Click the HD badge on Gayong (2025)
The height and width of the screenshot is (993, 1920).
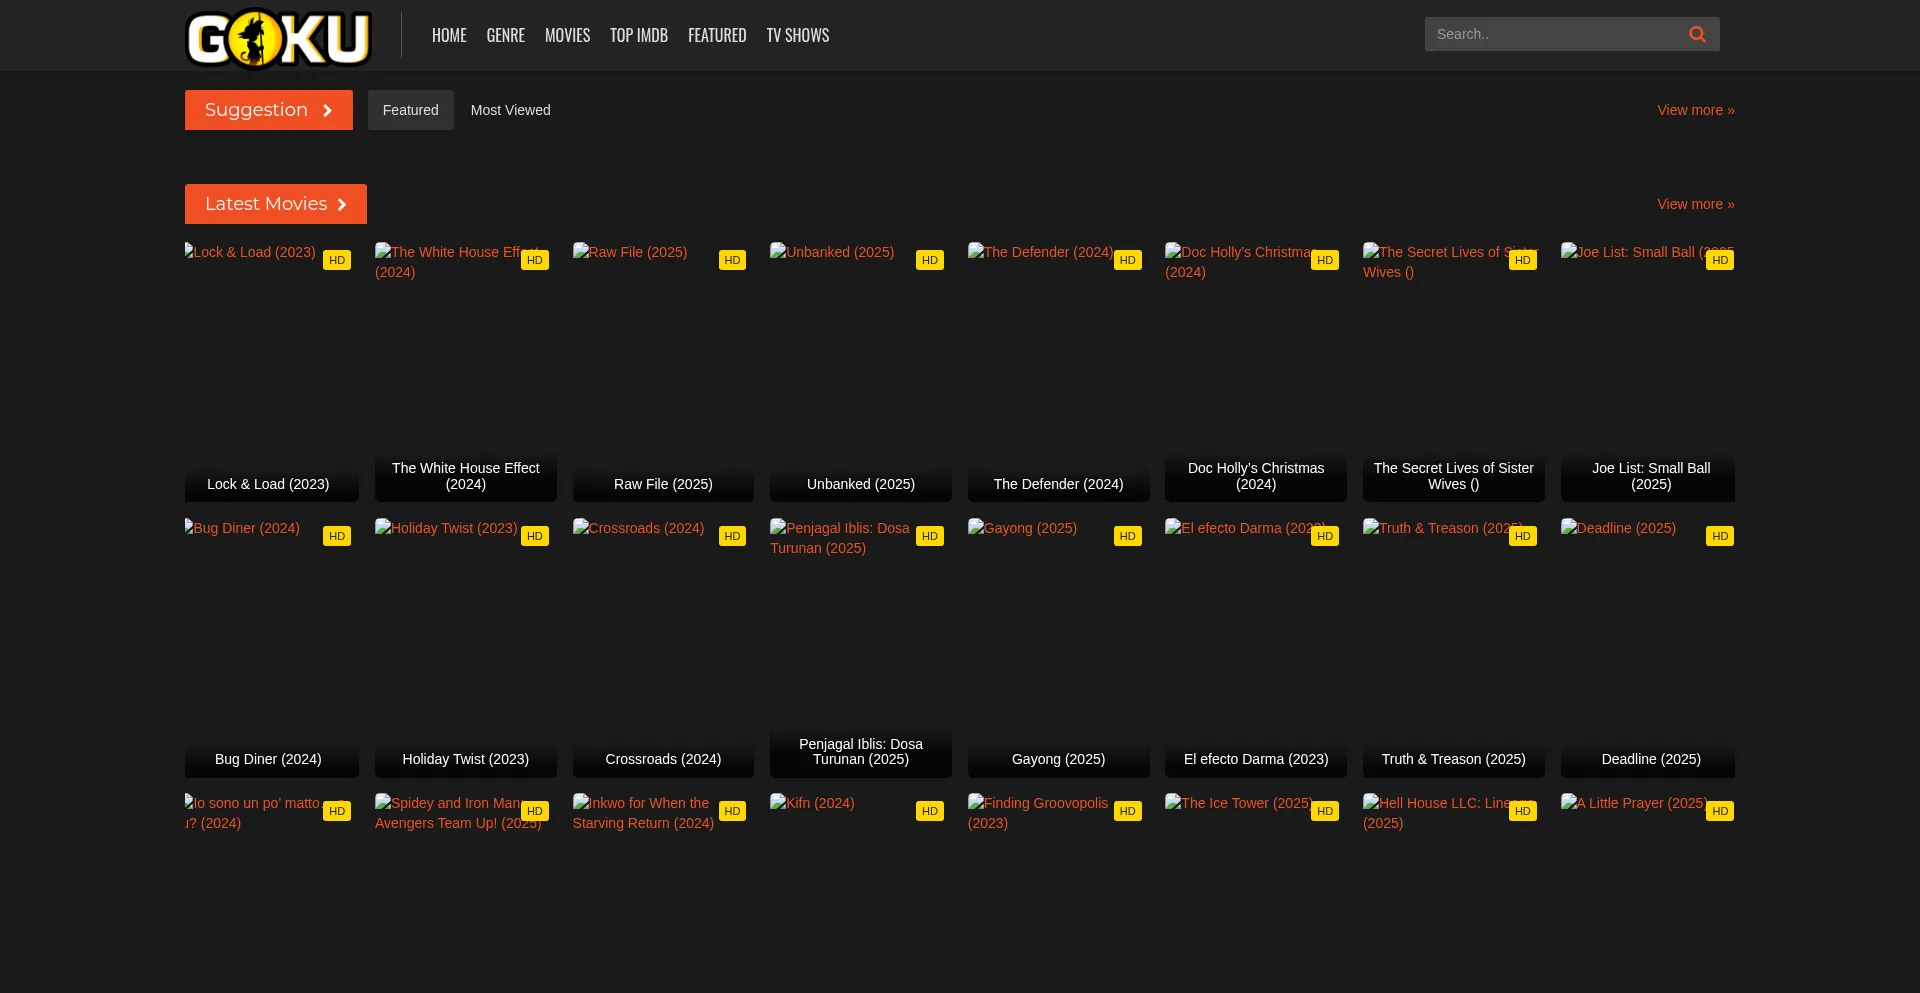pyautogui.click(x=1127, y=536)
